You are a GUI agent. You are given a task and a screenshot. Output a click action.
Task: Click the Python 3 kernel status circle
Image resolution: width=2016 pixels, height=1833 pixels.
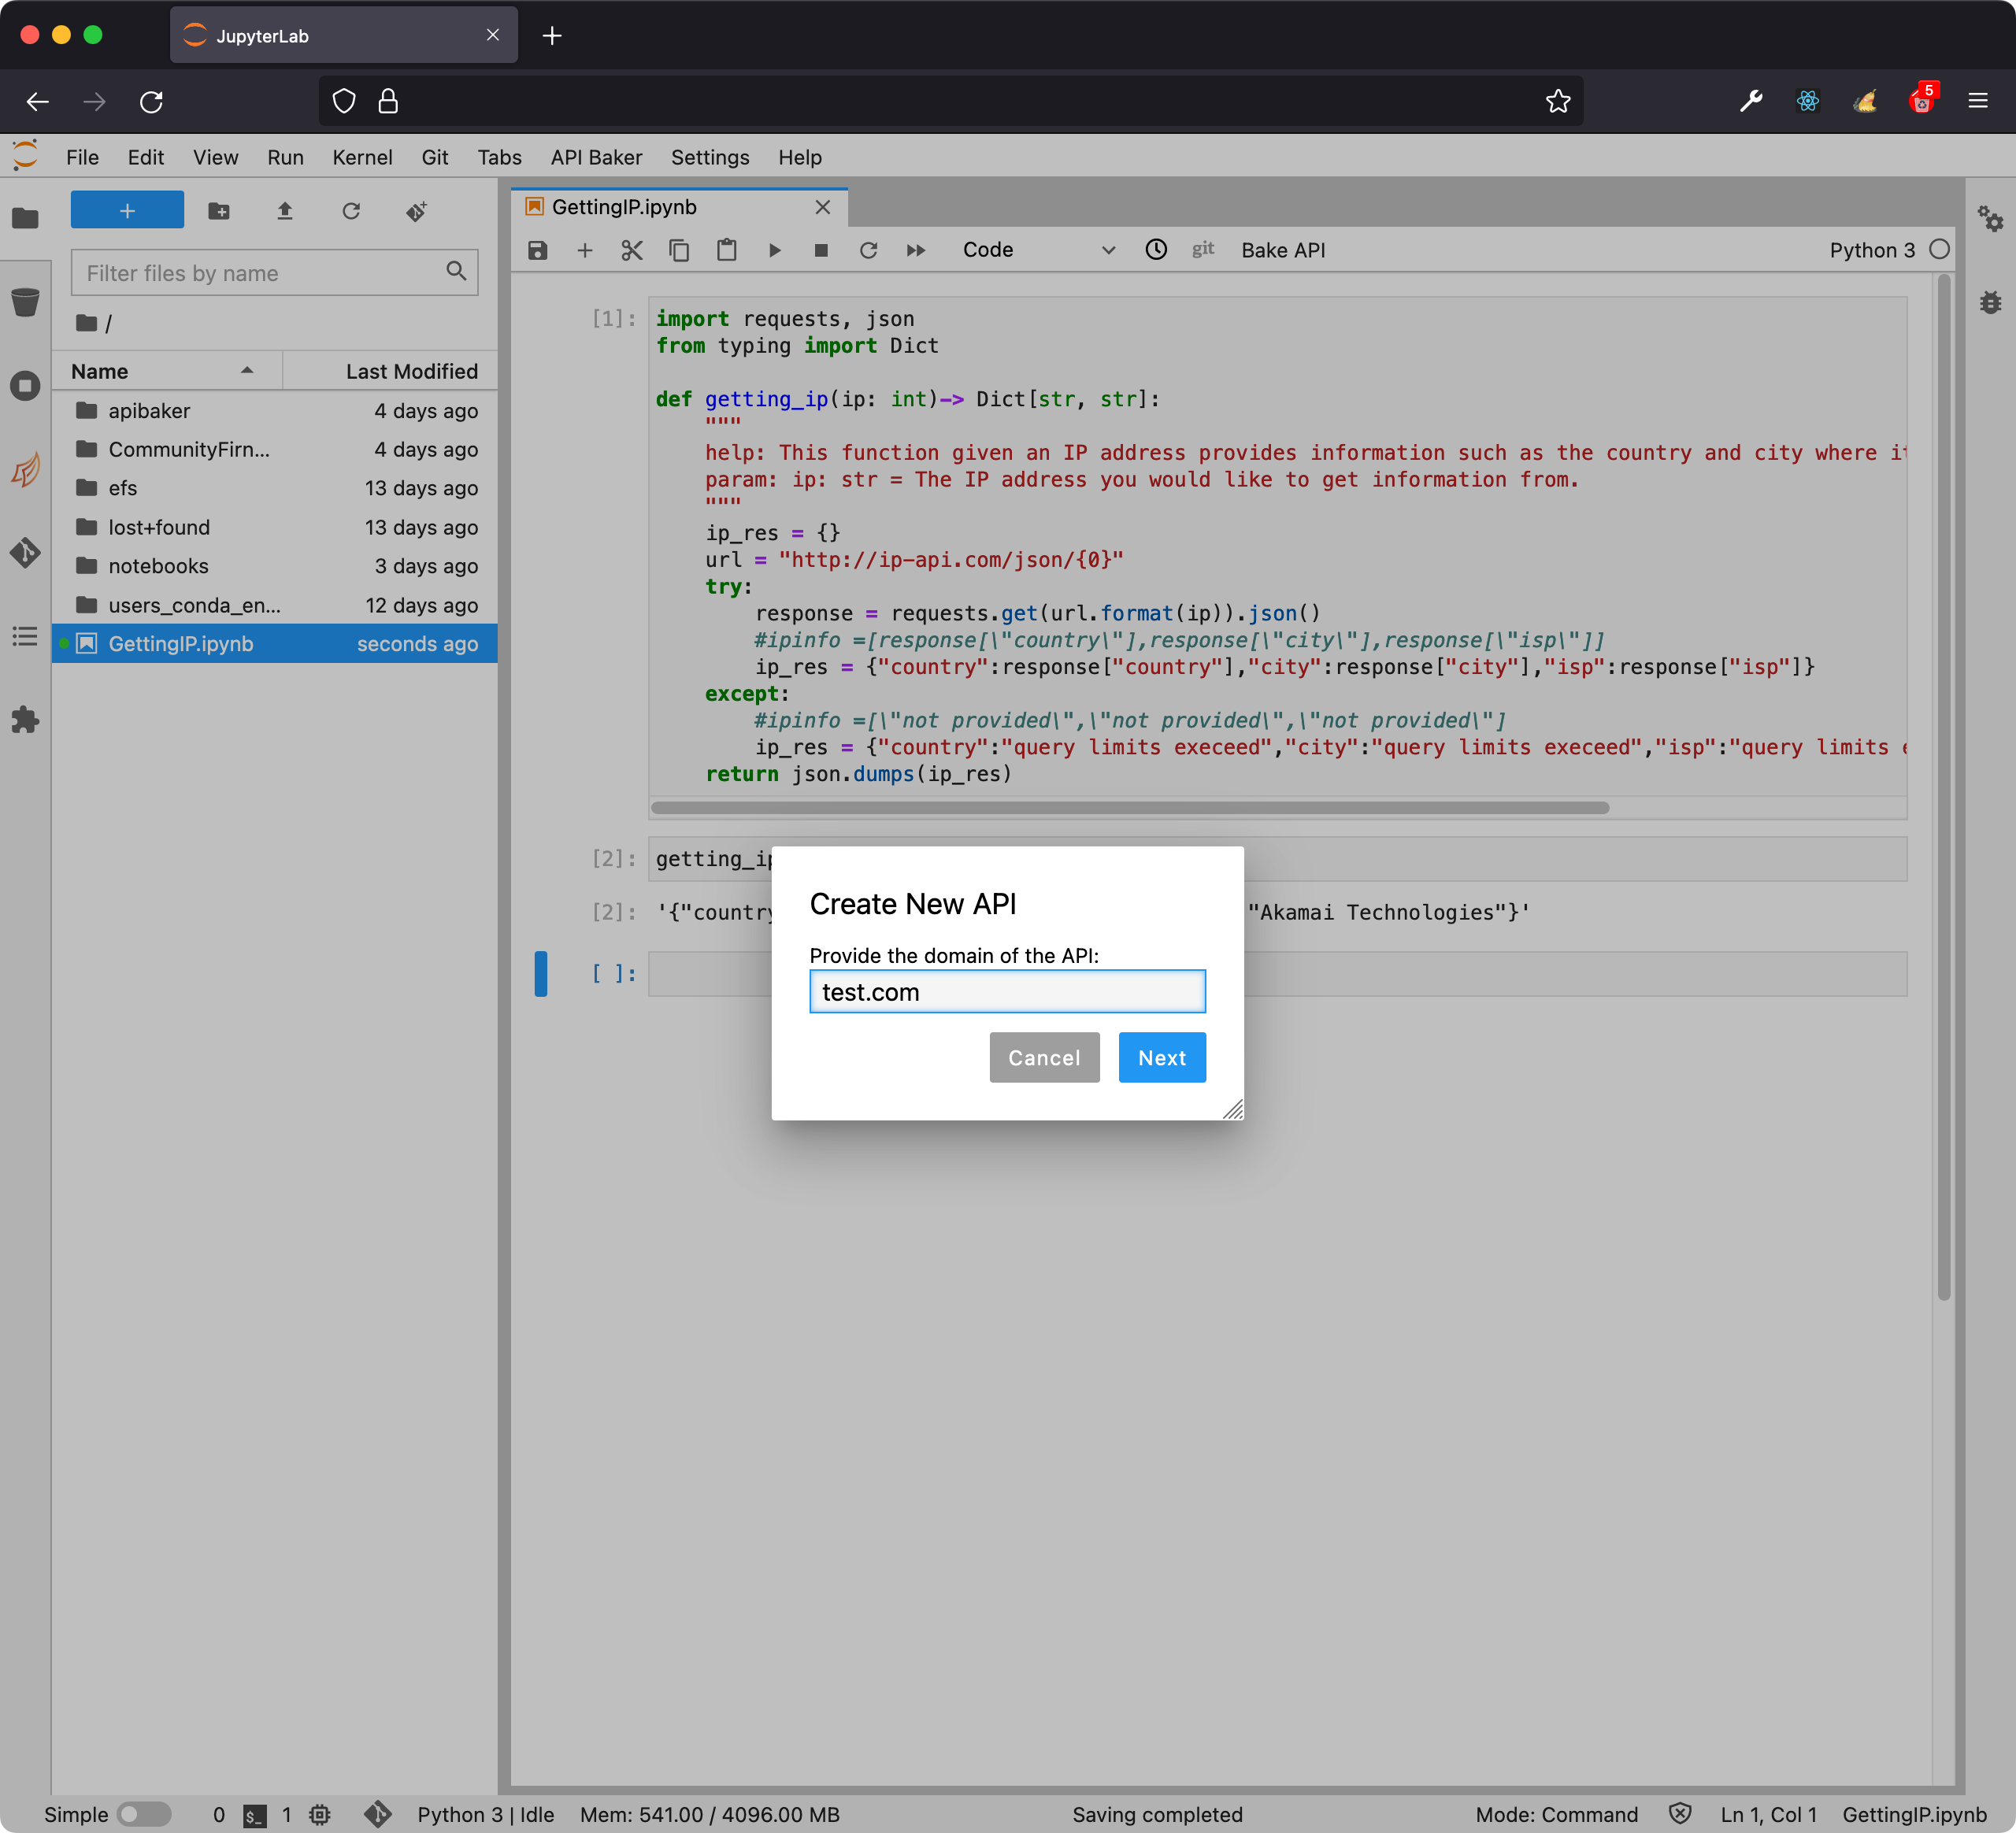pyautogui.click(x=1939, y=250)
